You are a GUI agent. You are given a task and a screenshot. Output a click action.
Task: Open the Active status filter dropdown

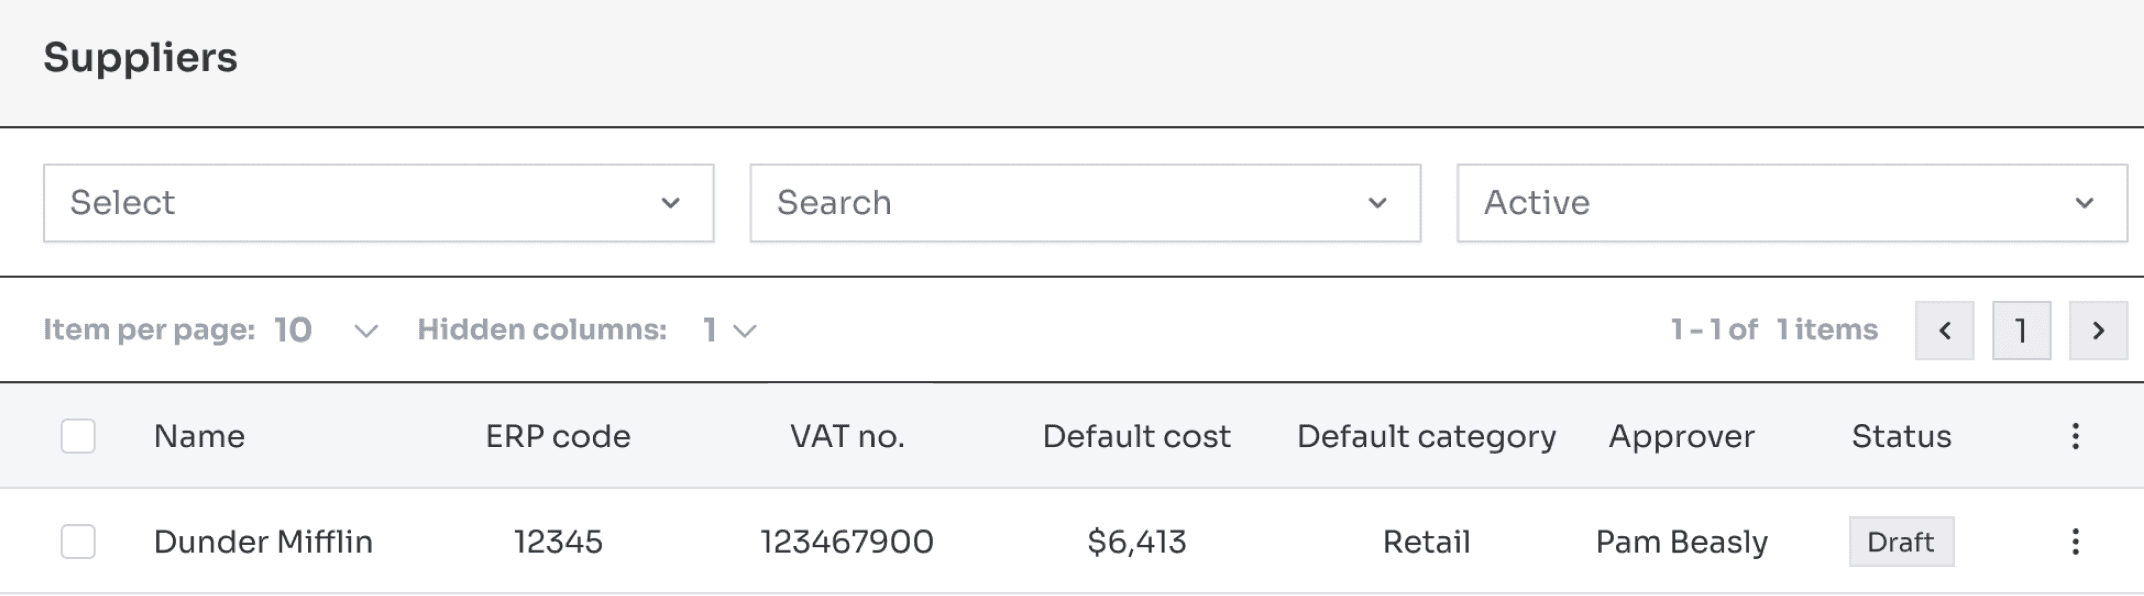[1792, 203]
